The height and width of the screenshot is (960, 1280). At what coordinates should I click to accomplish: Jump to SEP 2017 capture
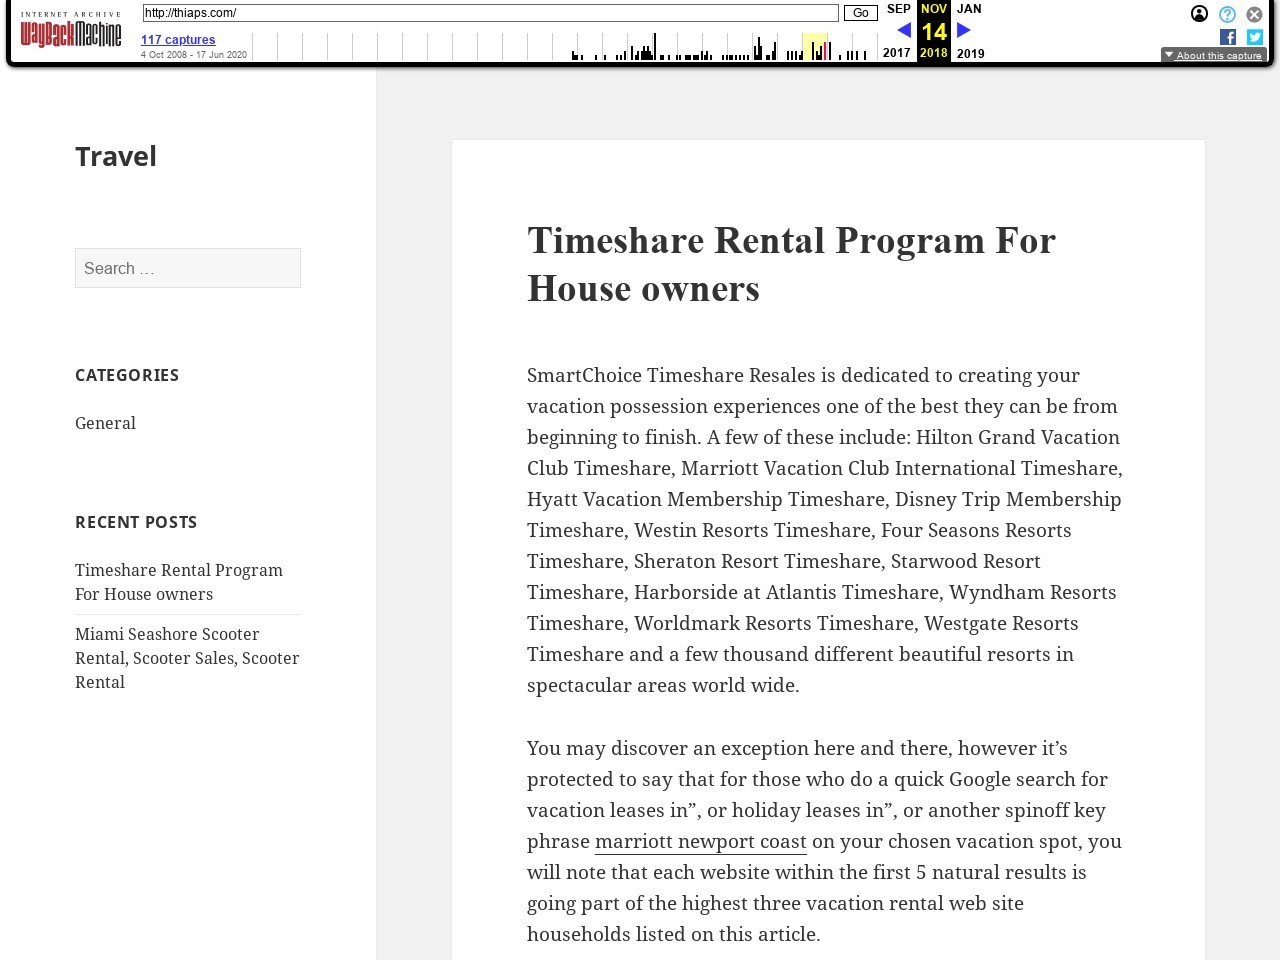[898, 9]
